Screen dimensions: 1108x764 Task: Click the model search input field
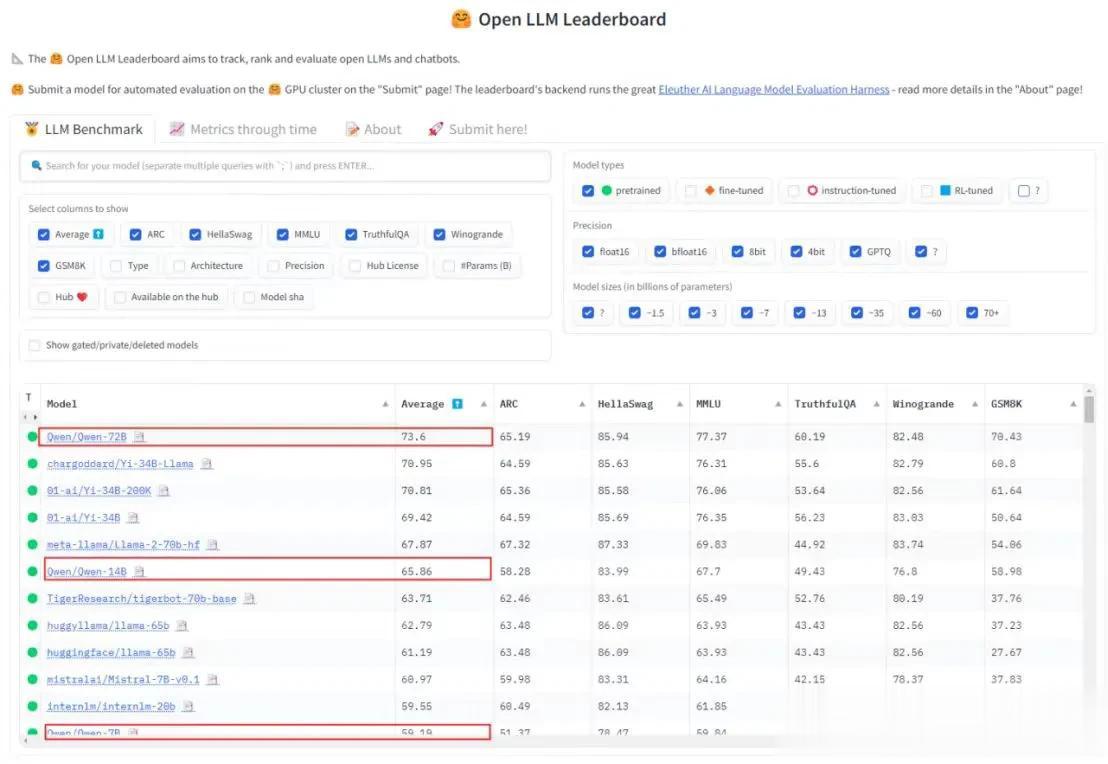(285, 166)
